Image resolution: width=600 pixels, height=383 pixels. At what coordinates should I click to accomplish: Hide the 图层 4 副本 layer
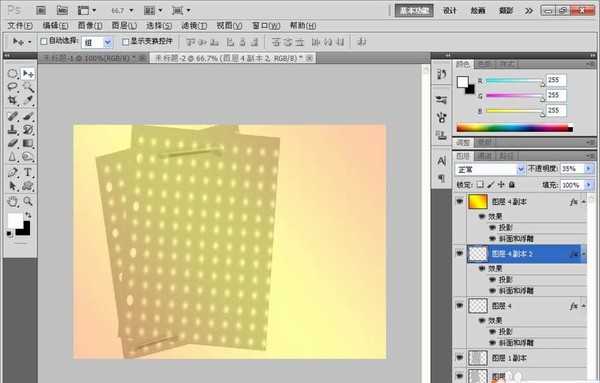tap(460, 201)
